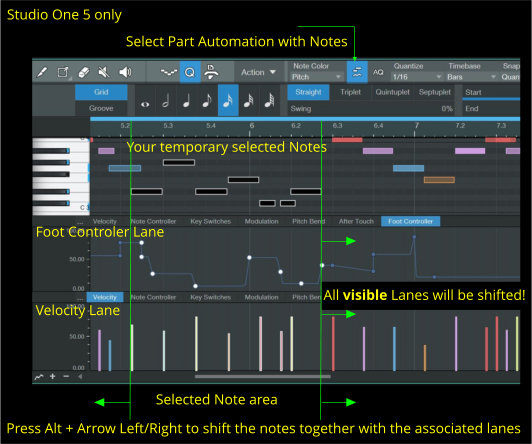
Task: Click the automation curve icon at bottom left
Action: (x=39, y=377)
